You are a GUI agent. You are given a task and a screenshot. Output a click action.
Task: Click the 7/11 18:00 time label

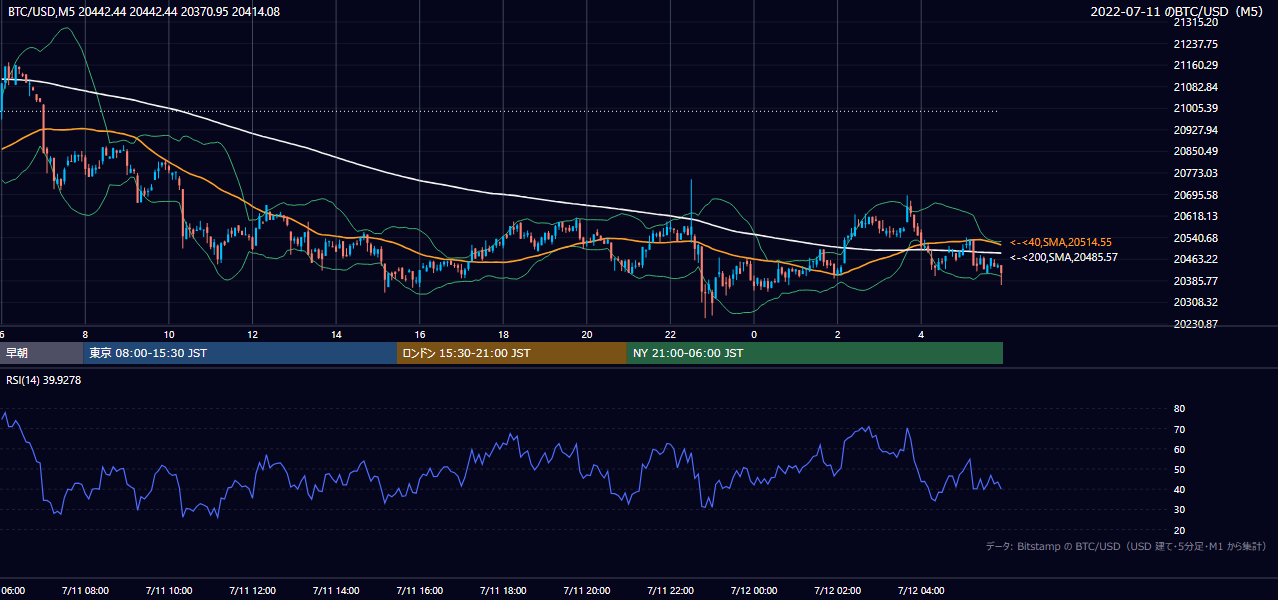[x=503, y=591]
